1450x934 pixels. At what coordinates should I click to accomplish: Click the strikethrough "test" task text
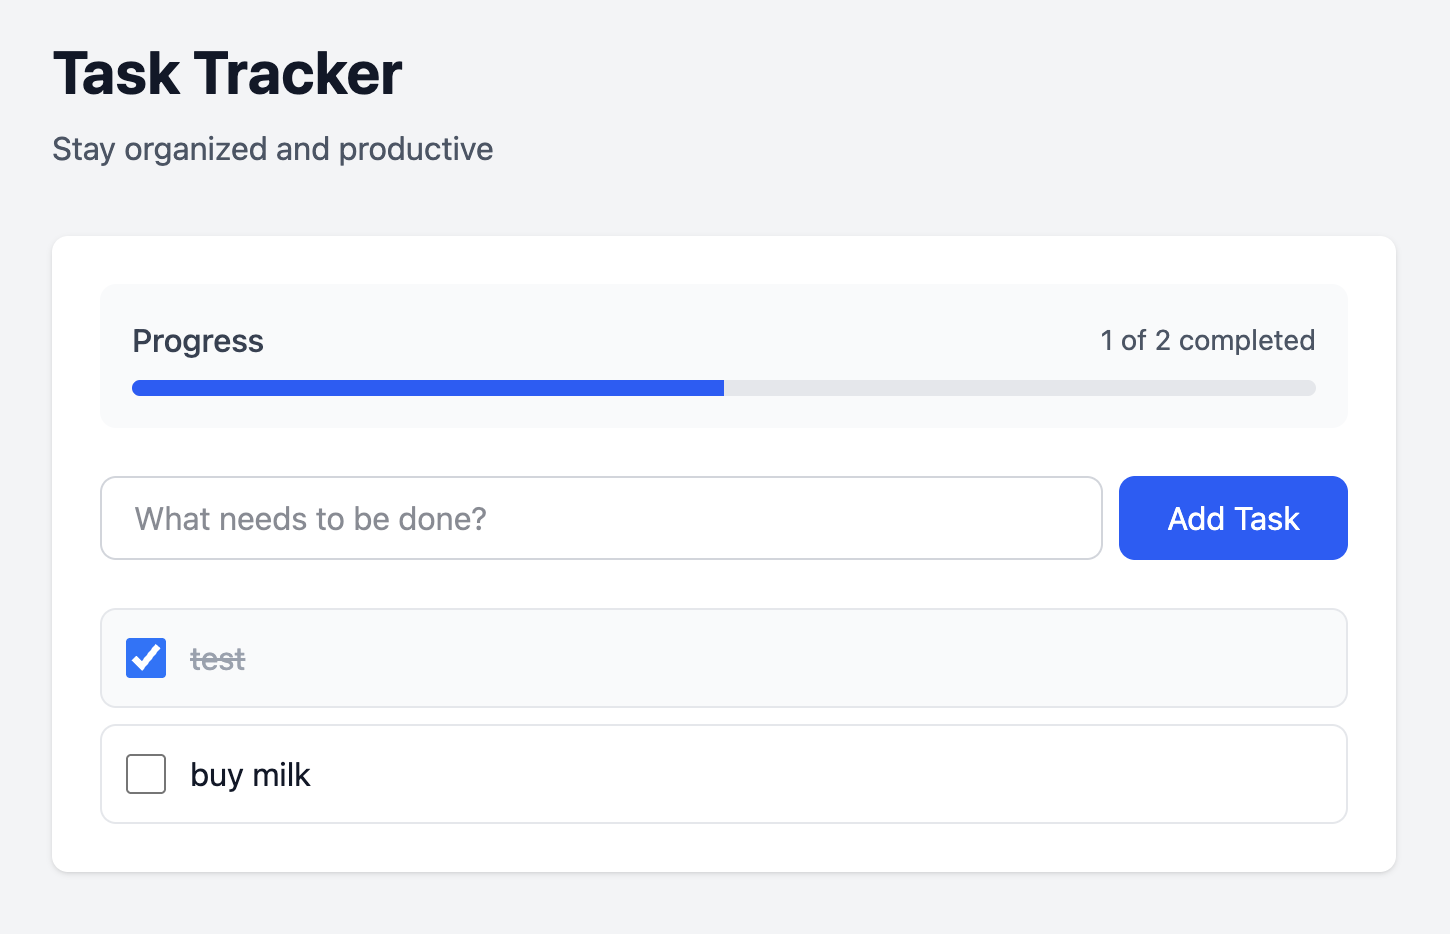tap(217, 659)
